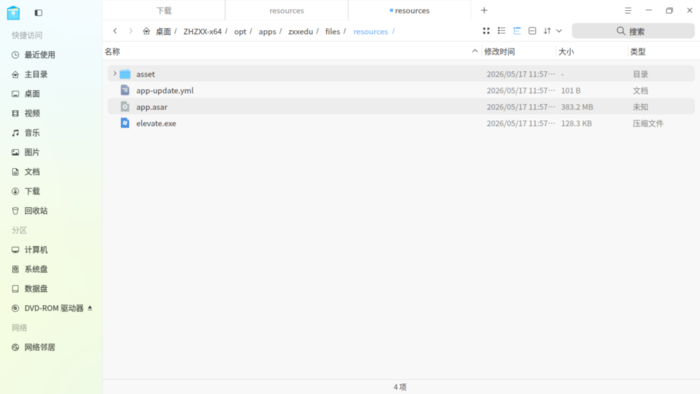Image resolution: width=700 pixels, height=394 pixels.
Task: Switch to list view
Action: tap(501, 31)
